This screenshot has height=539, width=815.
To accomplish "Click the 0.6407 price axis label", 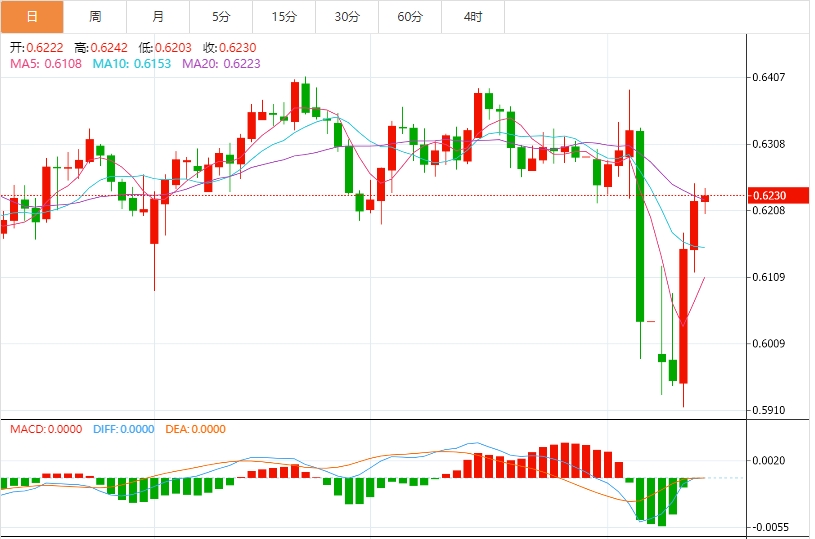I will (769, 77).
